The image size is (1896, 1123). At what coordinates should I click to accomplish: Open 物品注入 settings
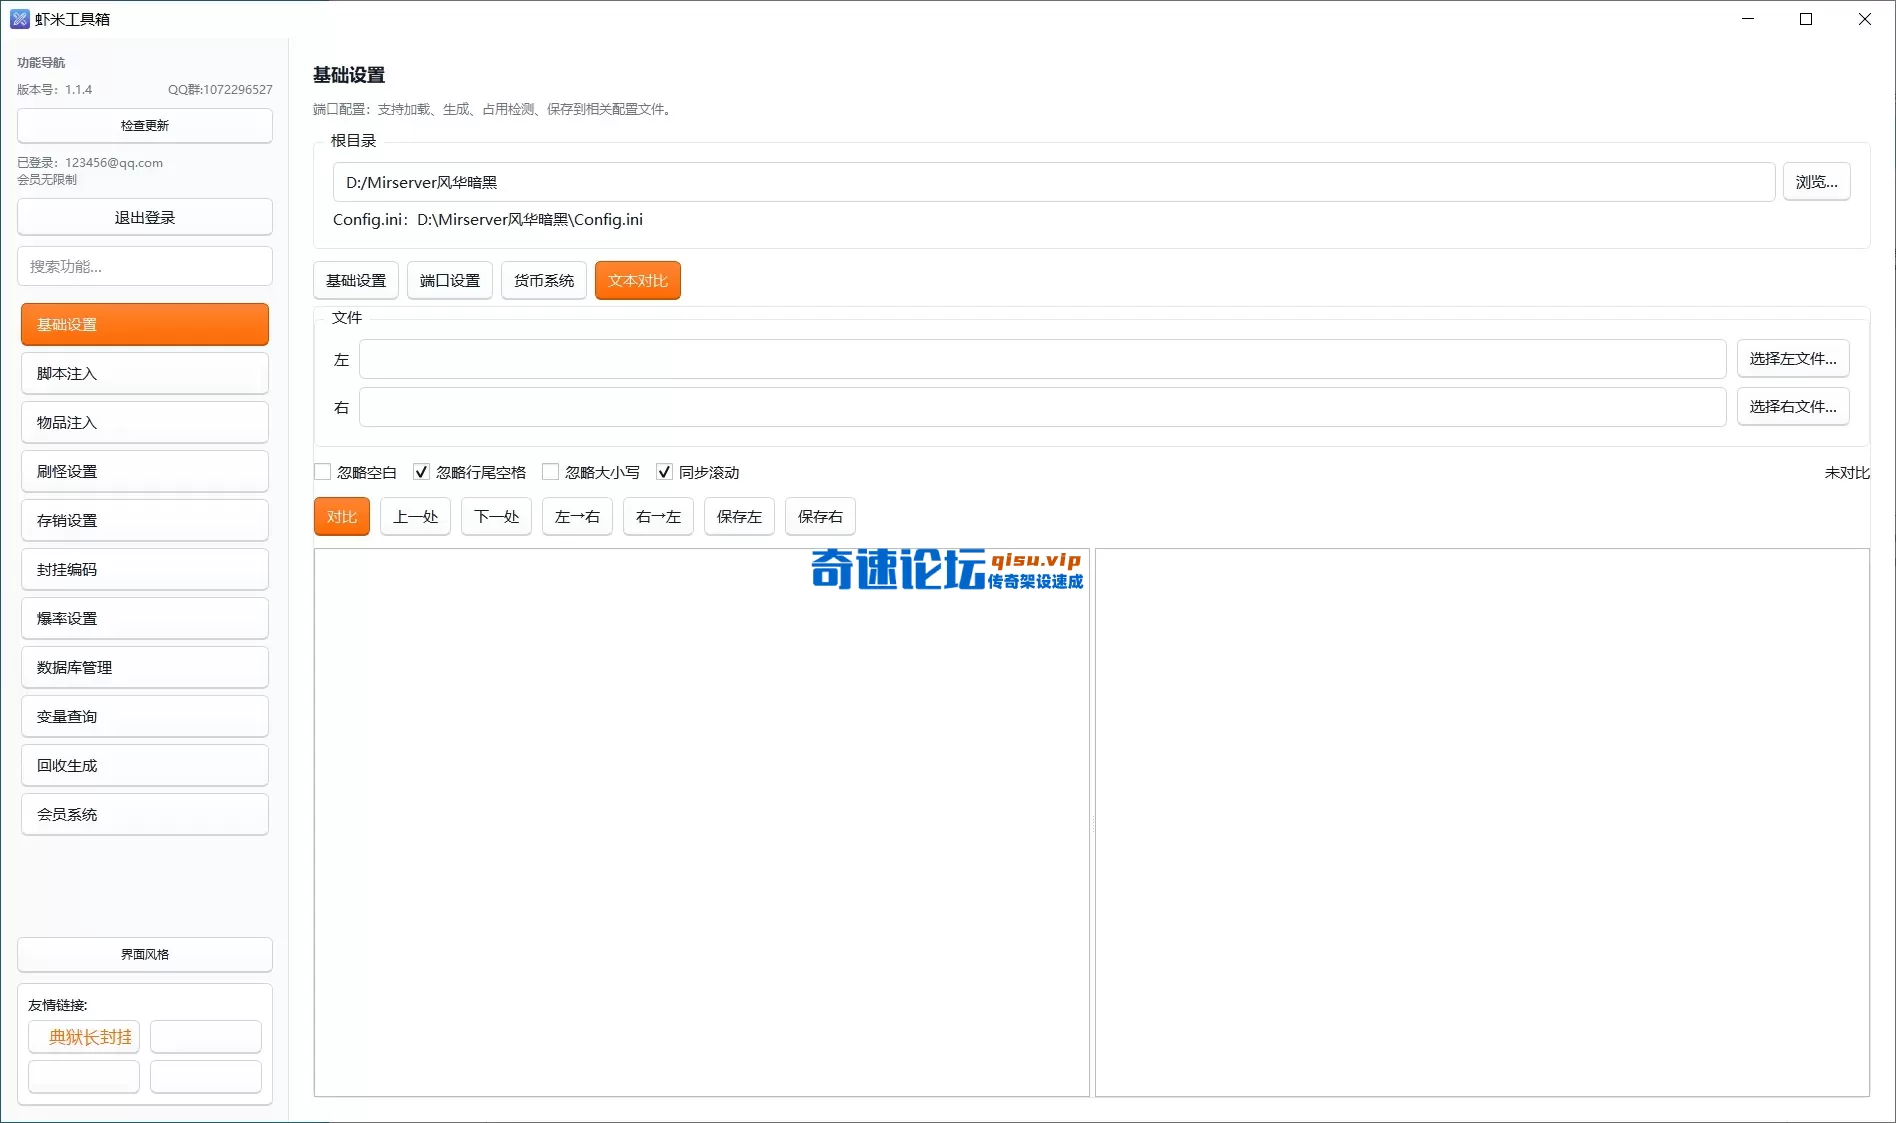pyautogui.click(x=144, y=422)
